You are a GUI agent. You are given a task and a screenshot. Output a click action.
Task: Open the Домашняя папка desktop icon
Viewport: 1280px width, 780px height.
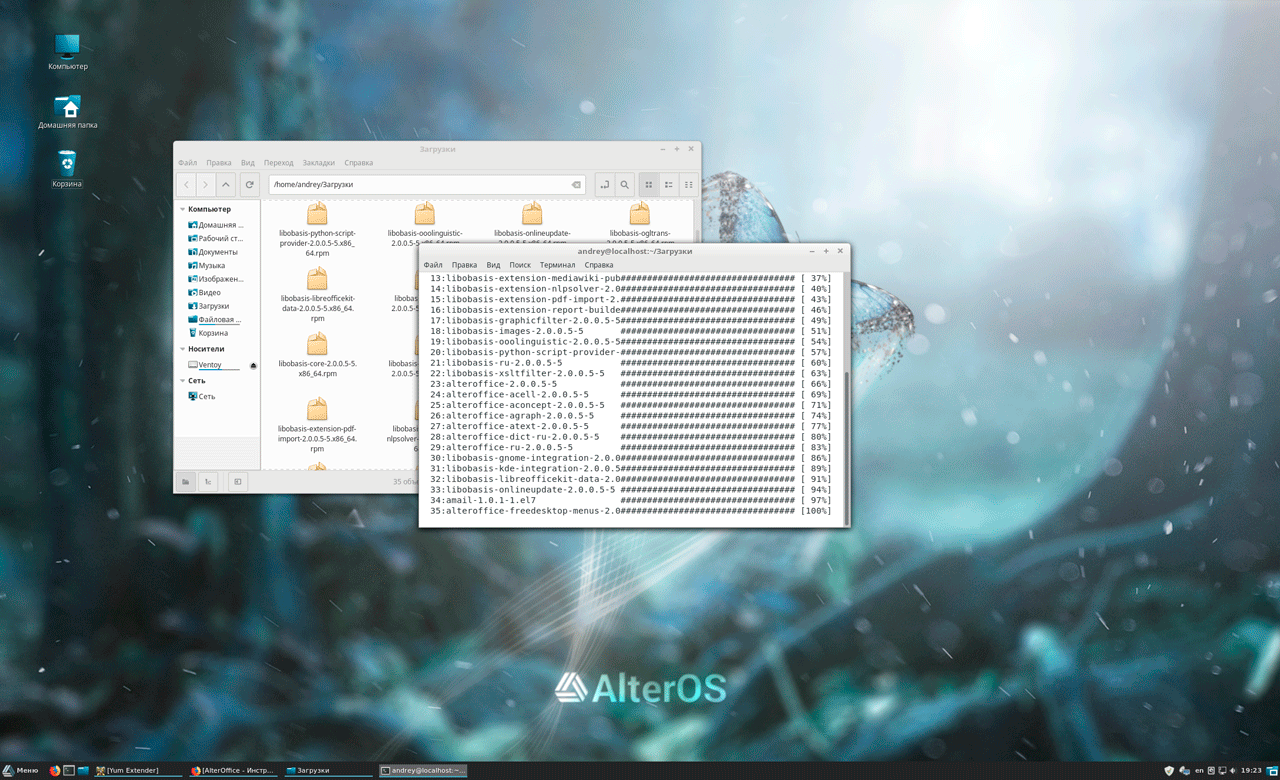point(67,112)
